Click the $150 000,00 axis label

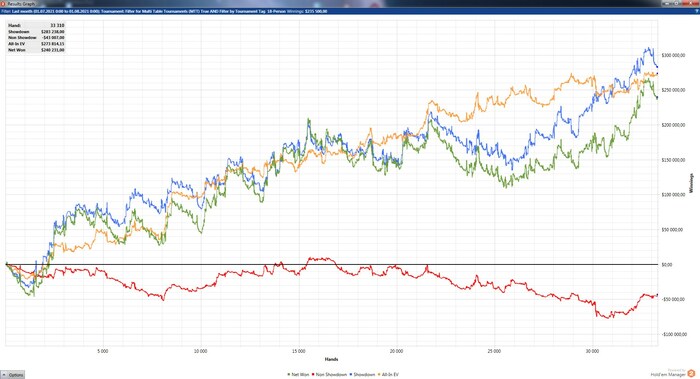[x=673, y=160]
